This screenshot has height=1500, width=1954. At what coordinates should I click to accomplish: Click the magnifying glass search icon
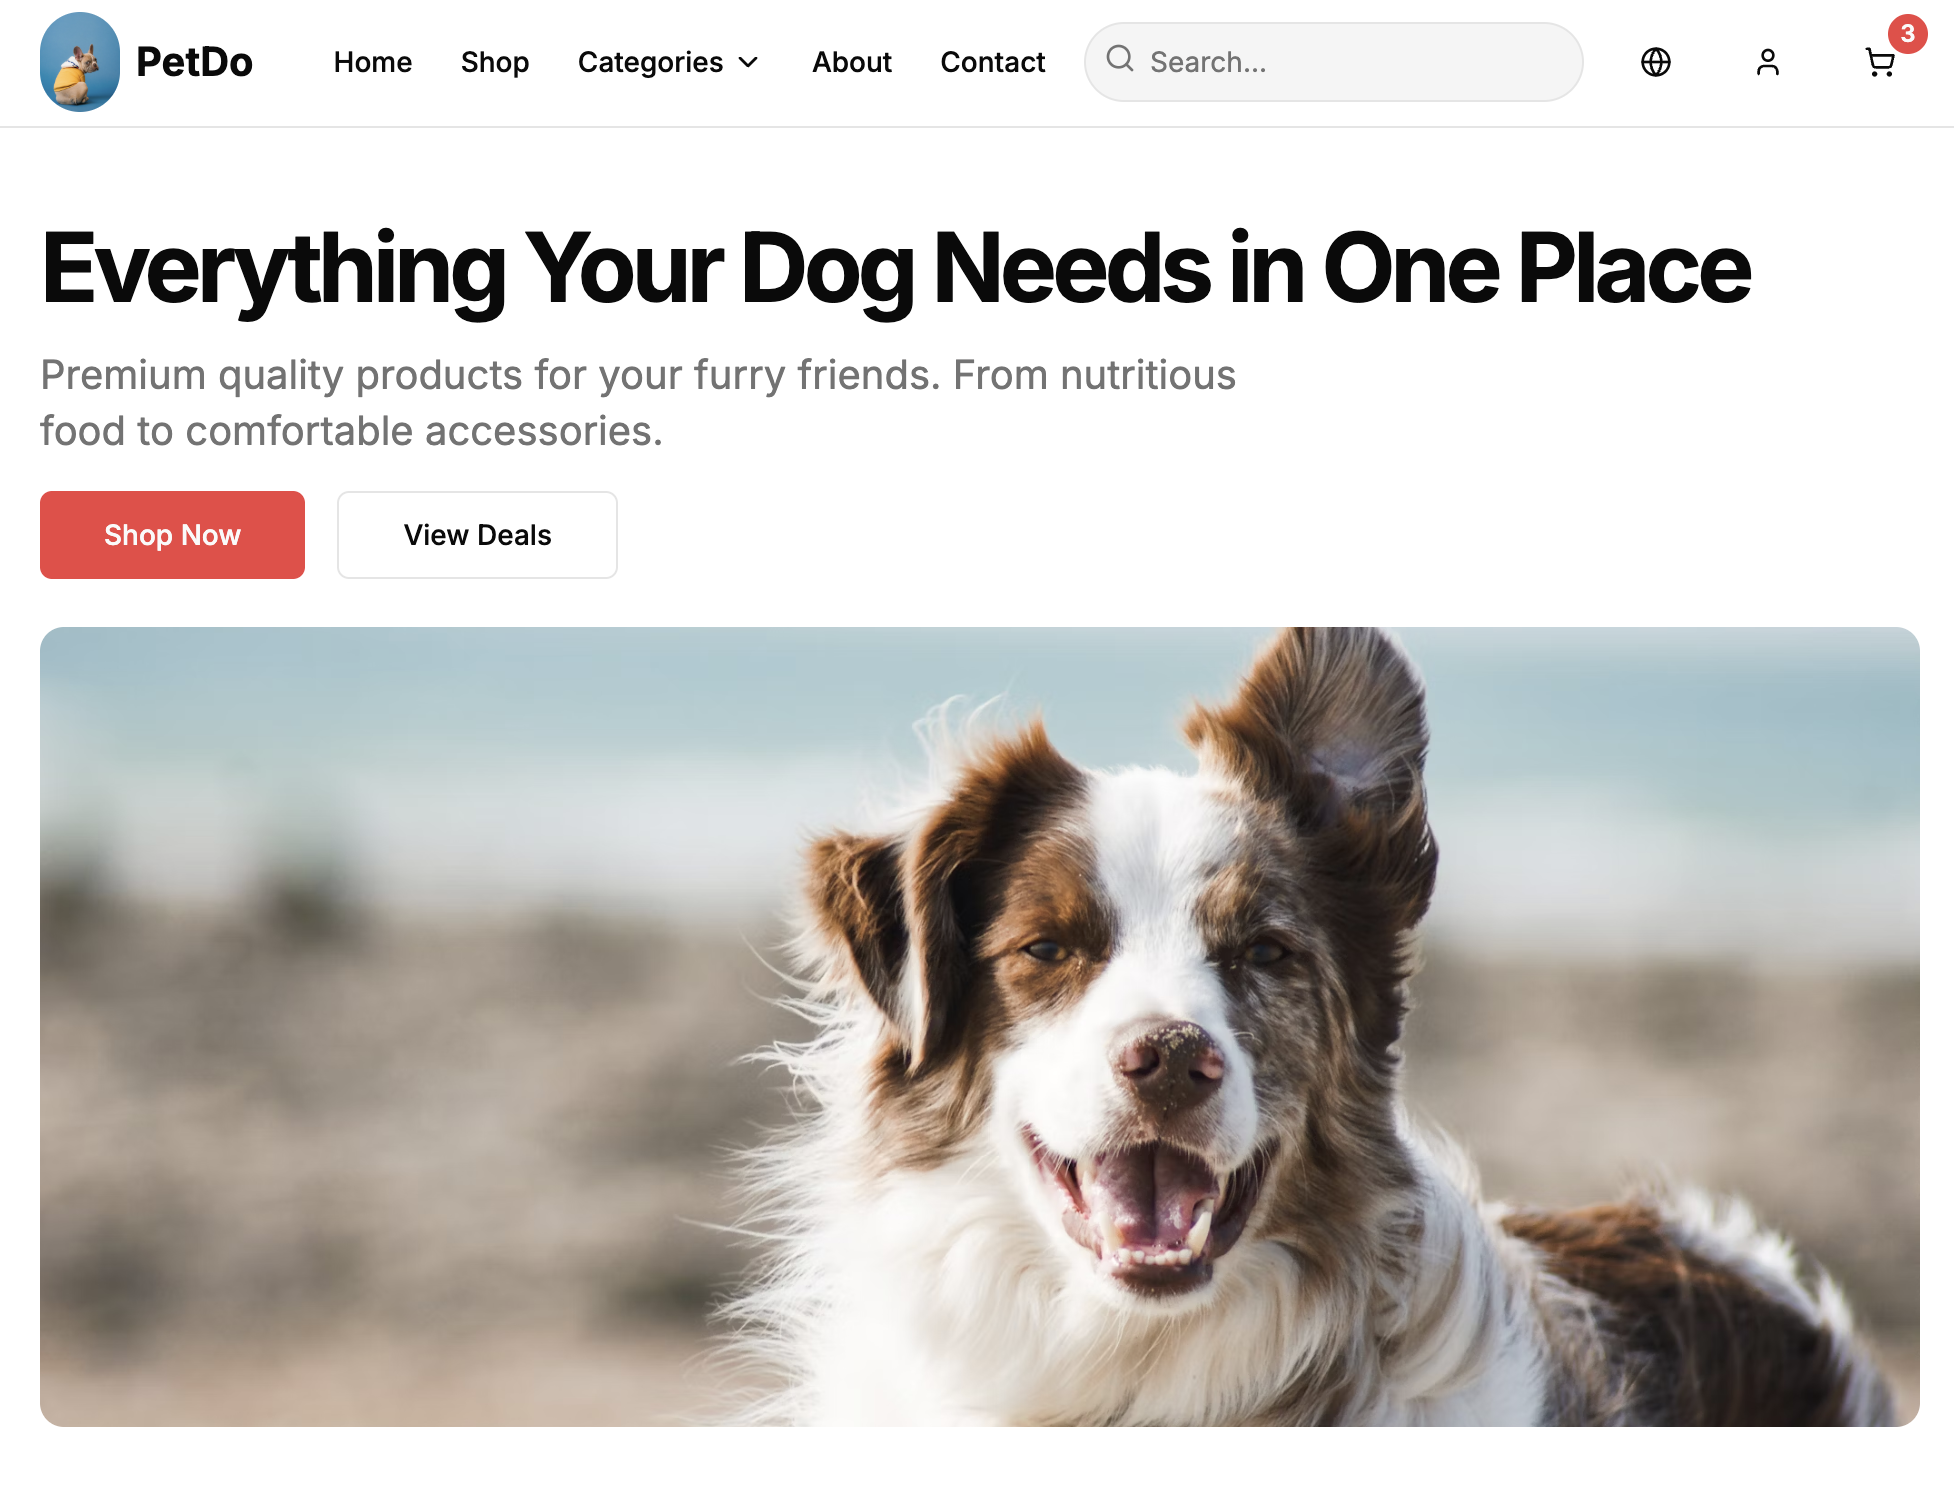tap(1120, 59)
